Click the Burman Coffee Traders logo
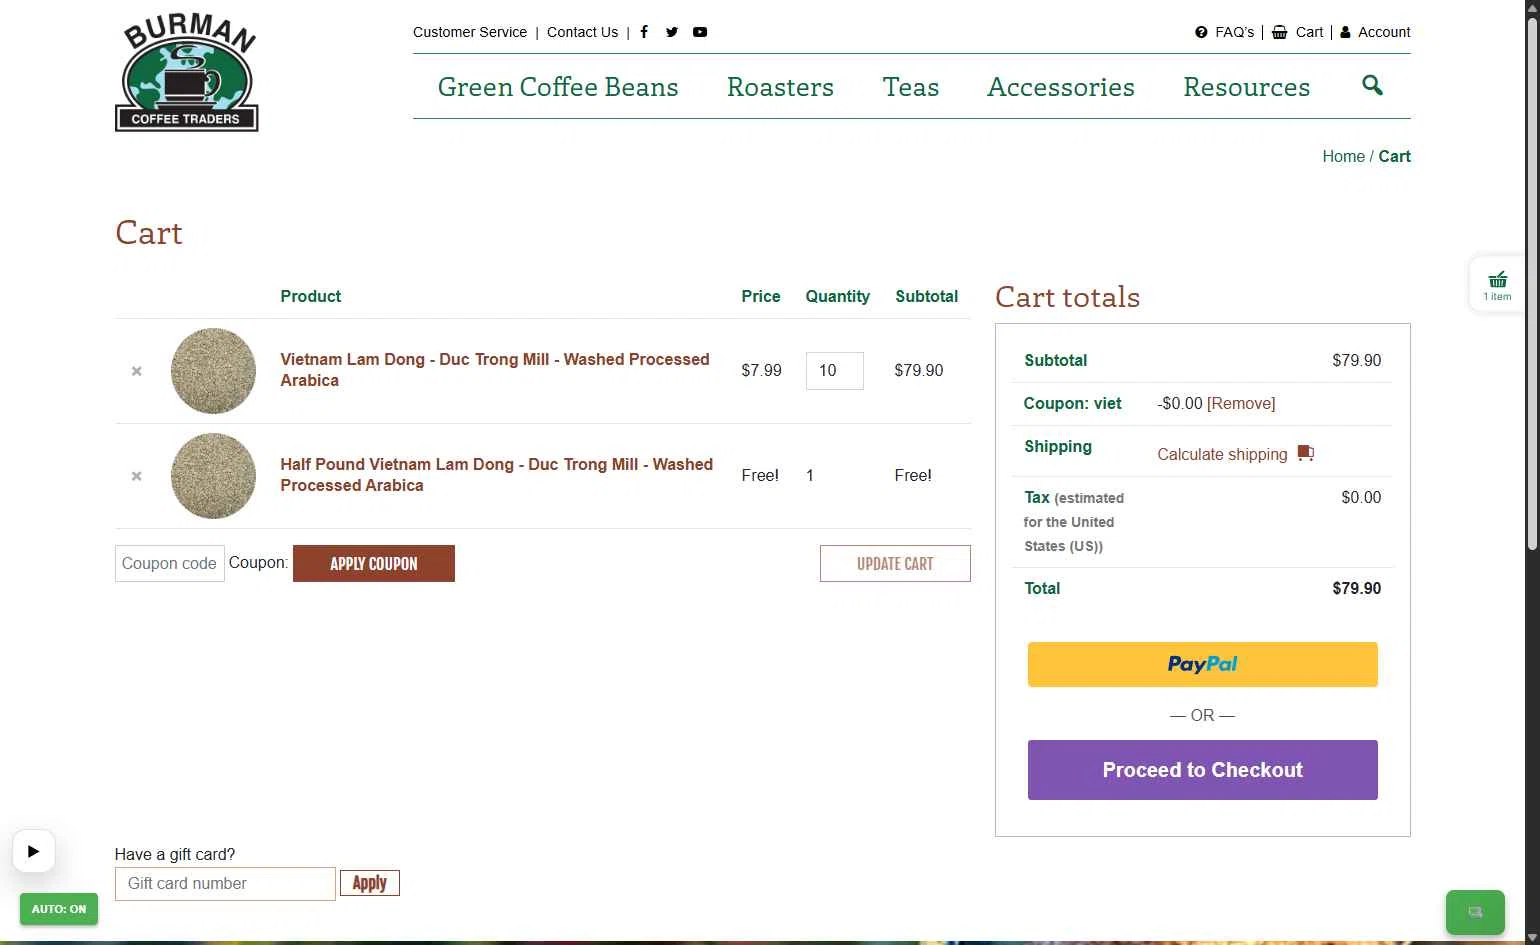Image resolution: width=1540 pixels, height=945 pixels. (x=187, y=73)
